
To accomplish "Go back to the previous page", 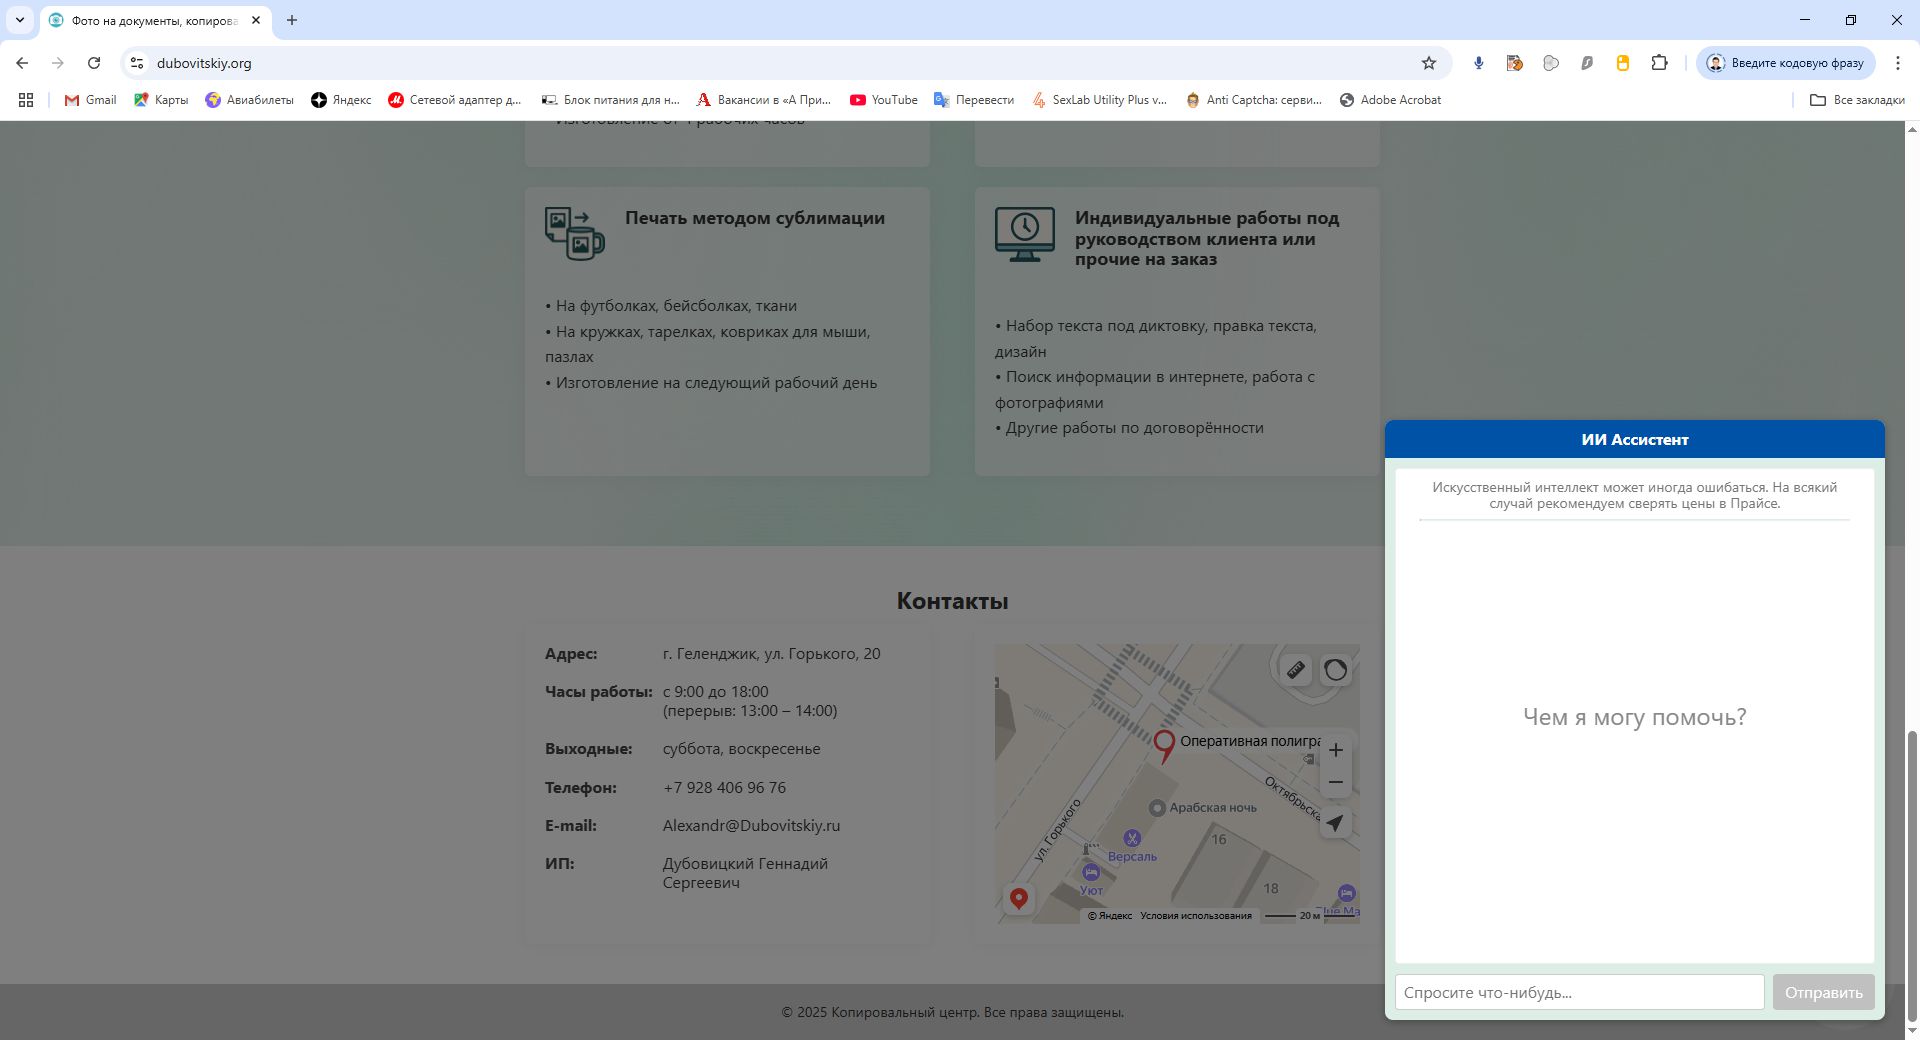I will click(x=22, y=63).
